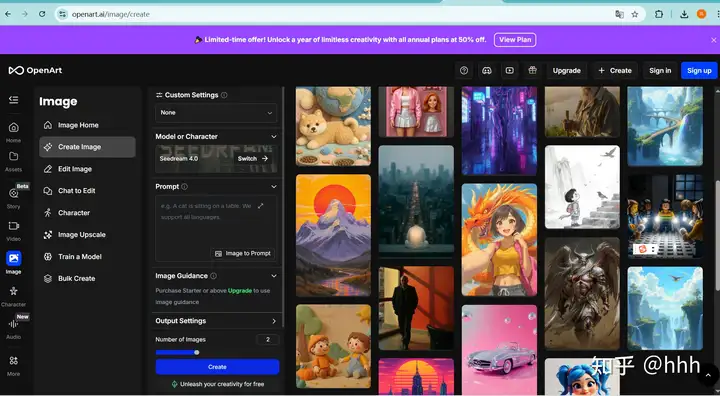720x396 pixels.
Task: Click the Upgrade button in header
Action: coord(567,70)
